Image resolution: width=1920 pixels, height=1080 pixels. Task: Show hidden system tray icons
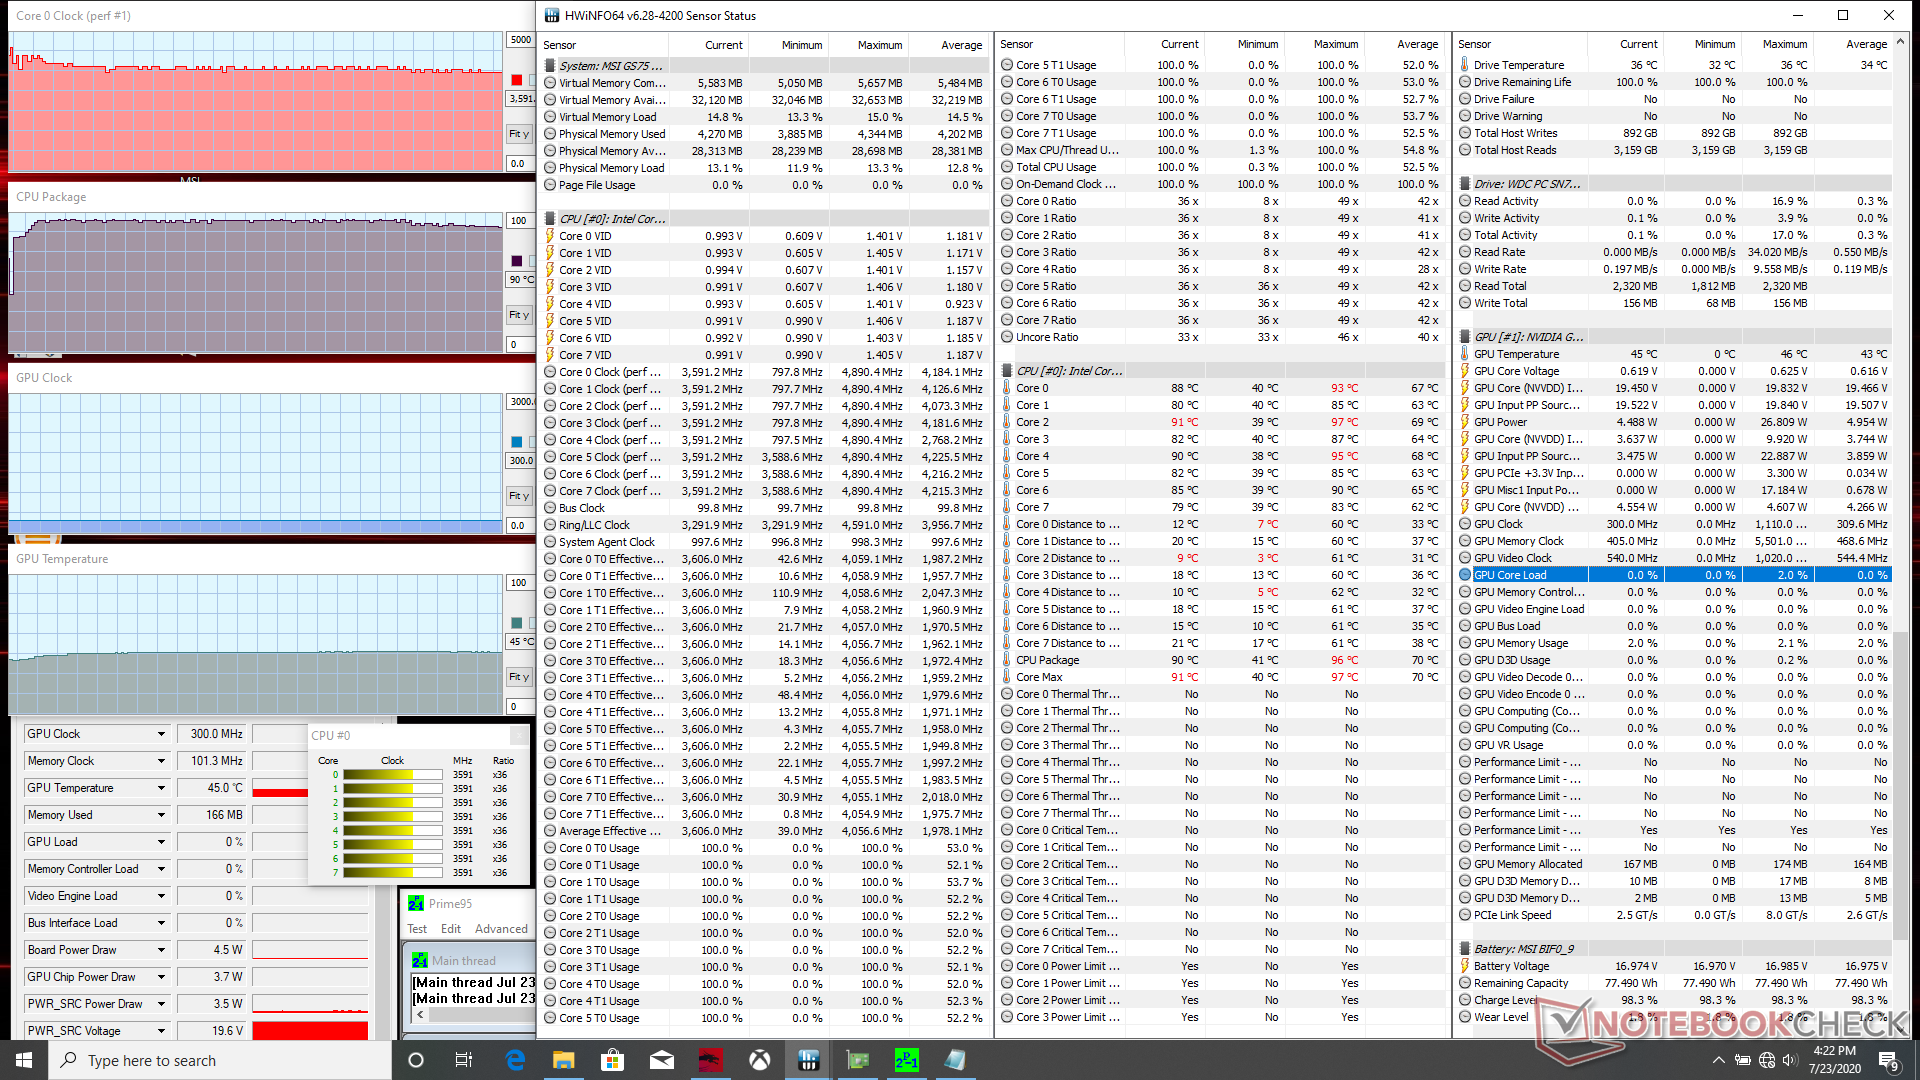[x=1718, y=1060]
